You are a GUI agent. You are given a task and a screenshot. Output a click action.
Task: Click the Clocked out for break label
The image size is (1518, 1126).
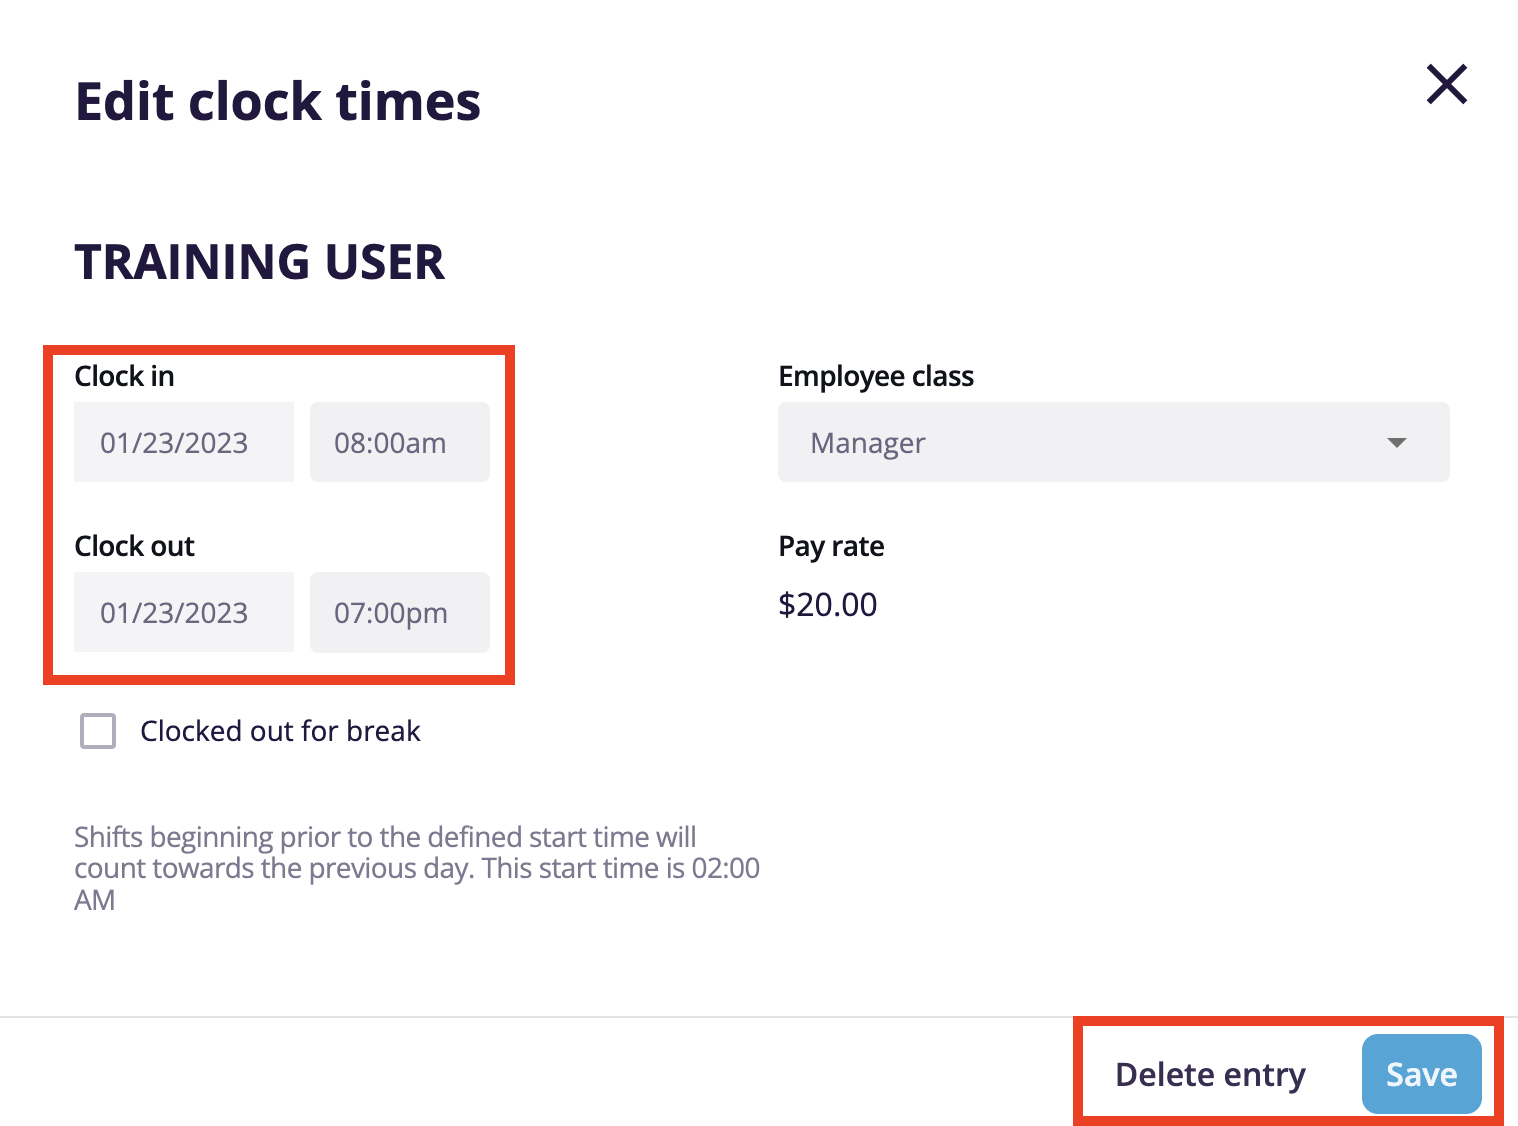tap(280, 731)
